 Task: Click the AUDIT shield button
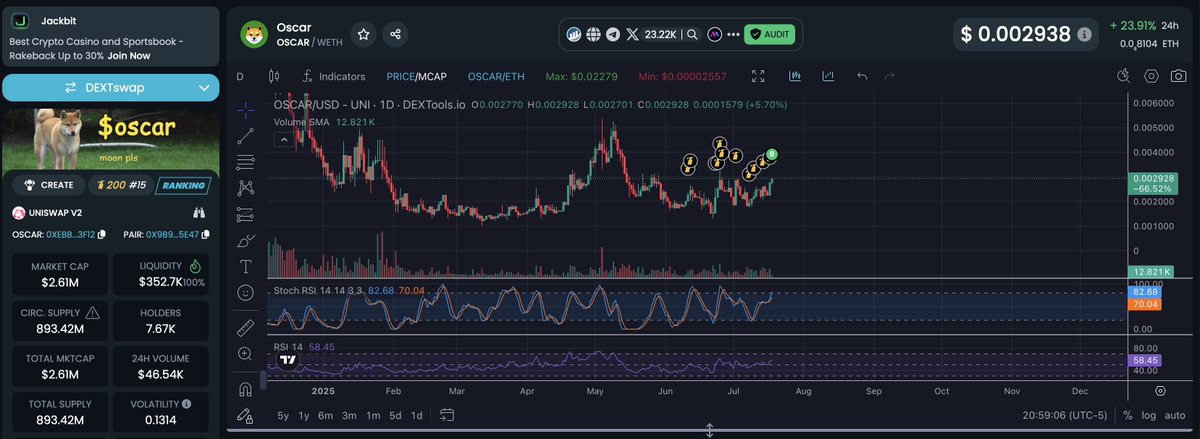click(x=769, y=34)
